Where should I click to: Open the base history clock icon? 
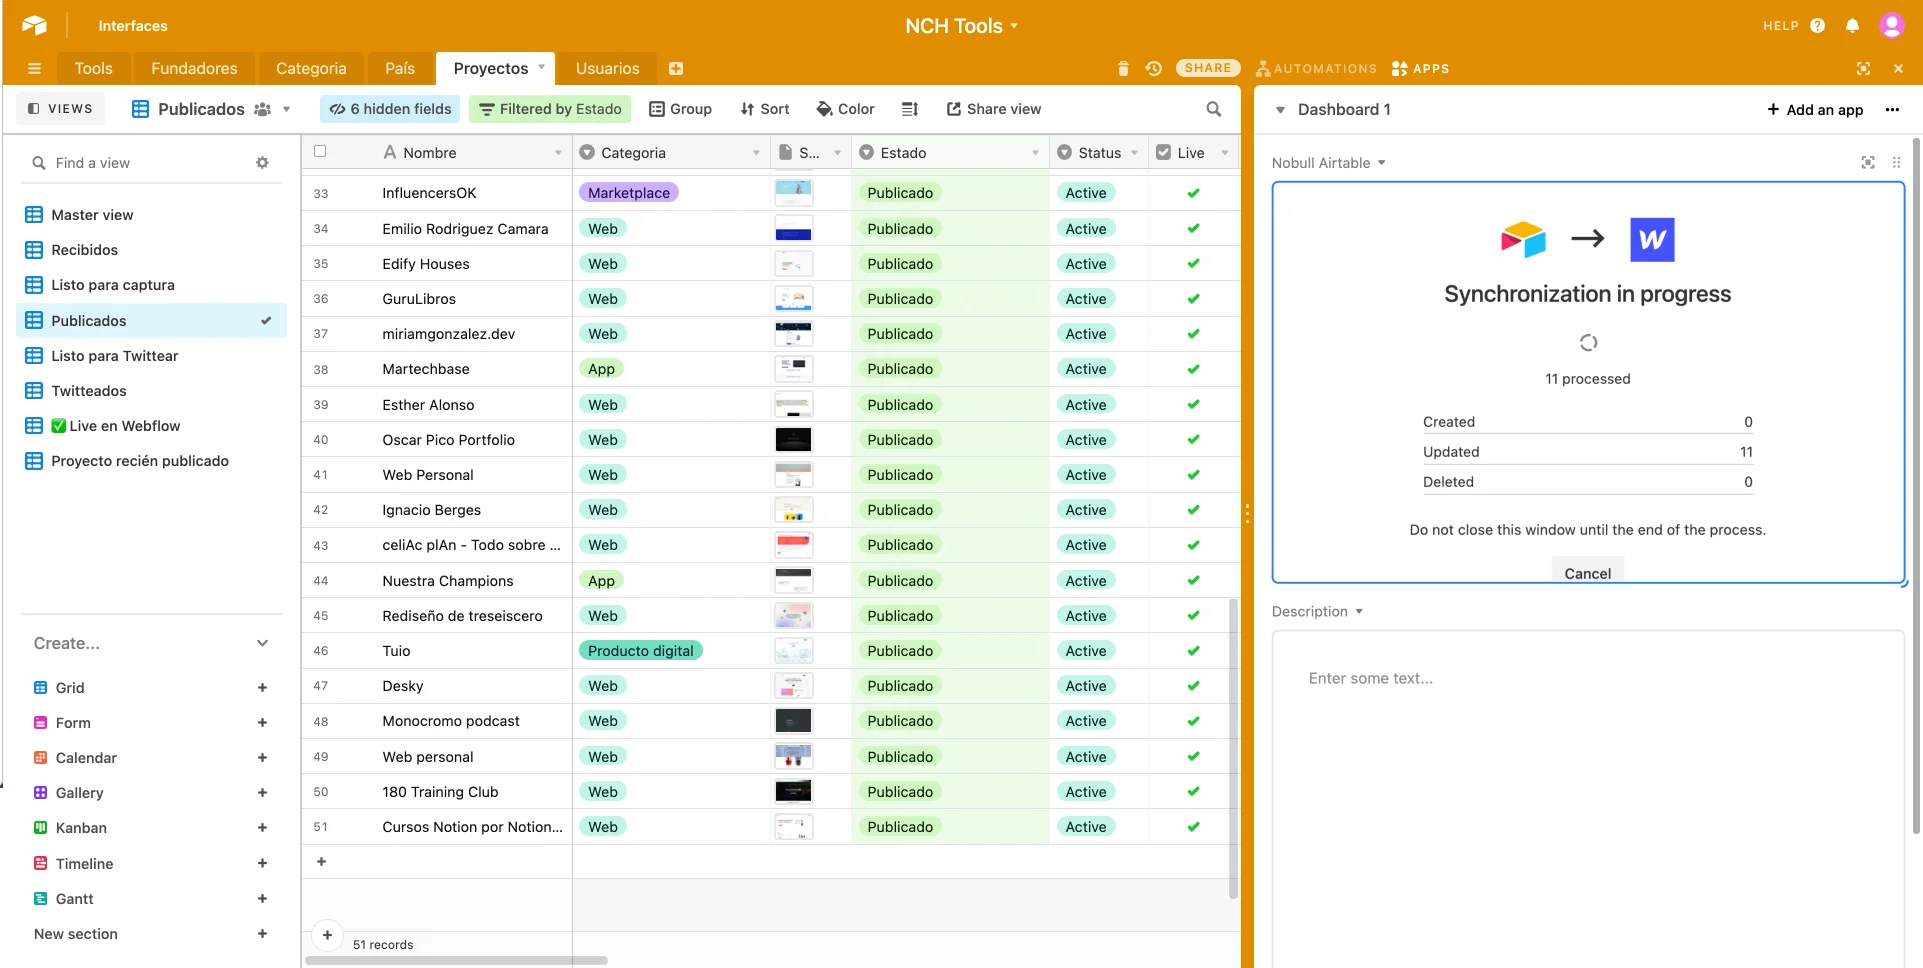pyautogui.click(x=1153, y=68)
